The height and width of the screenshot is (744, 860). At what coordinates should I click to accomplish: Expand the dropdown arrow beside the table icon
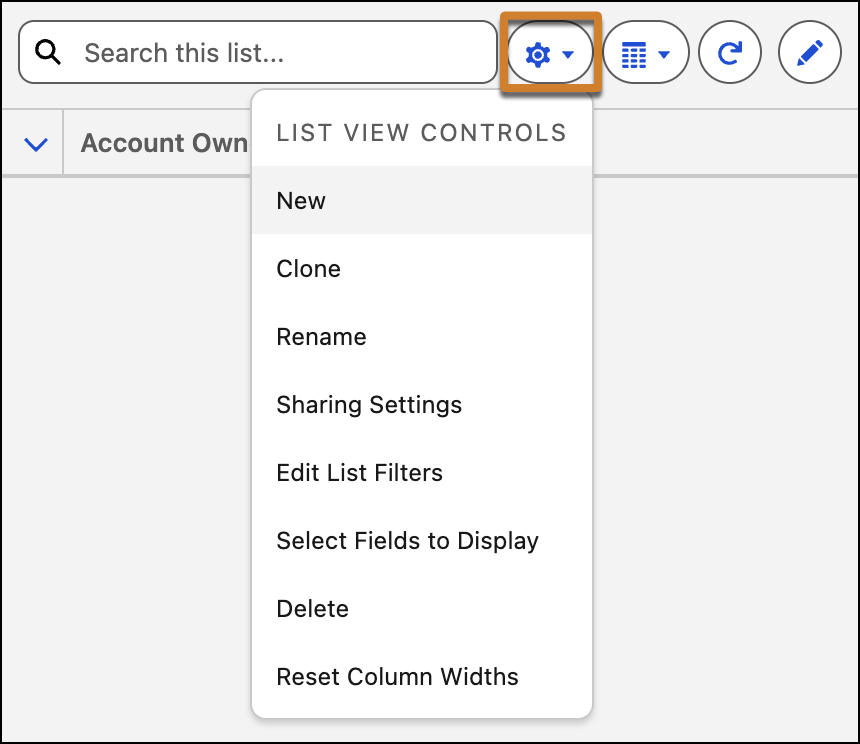click(664, 55)
